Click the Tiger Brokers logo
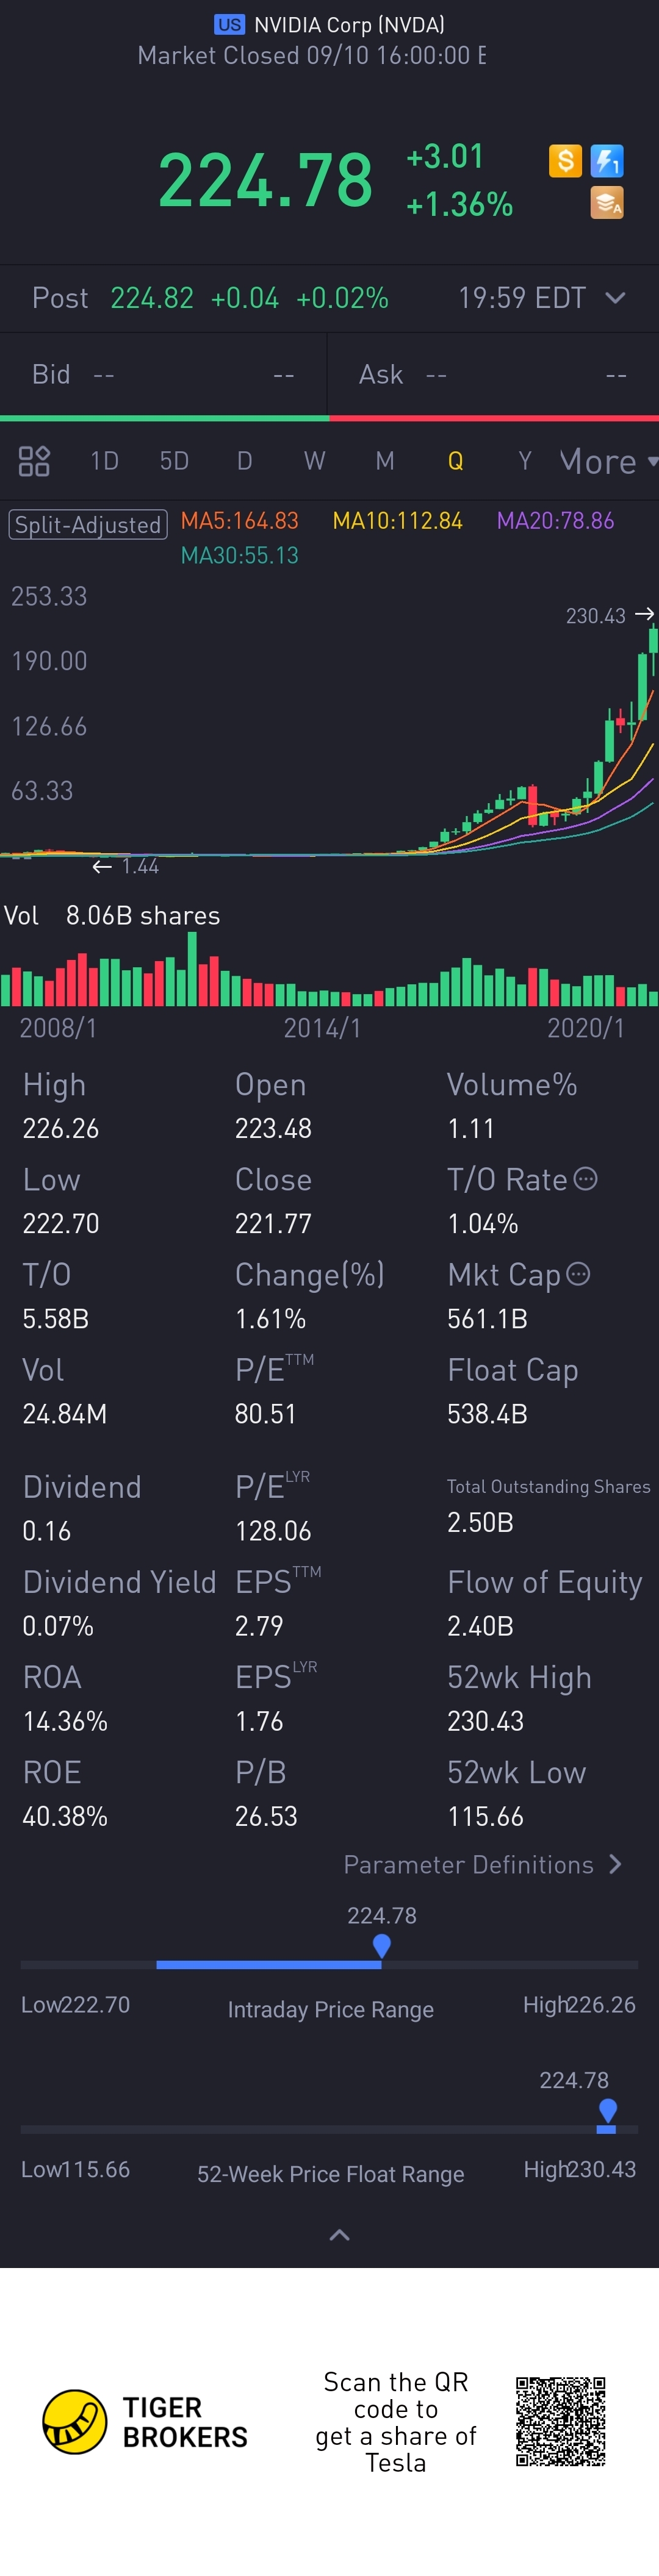Image resolution: width=659 pixels, height=2576 pixels. coord(75,2421)
